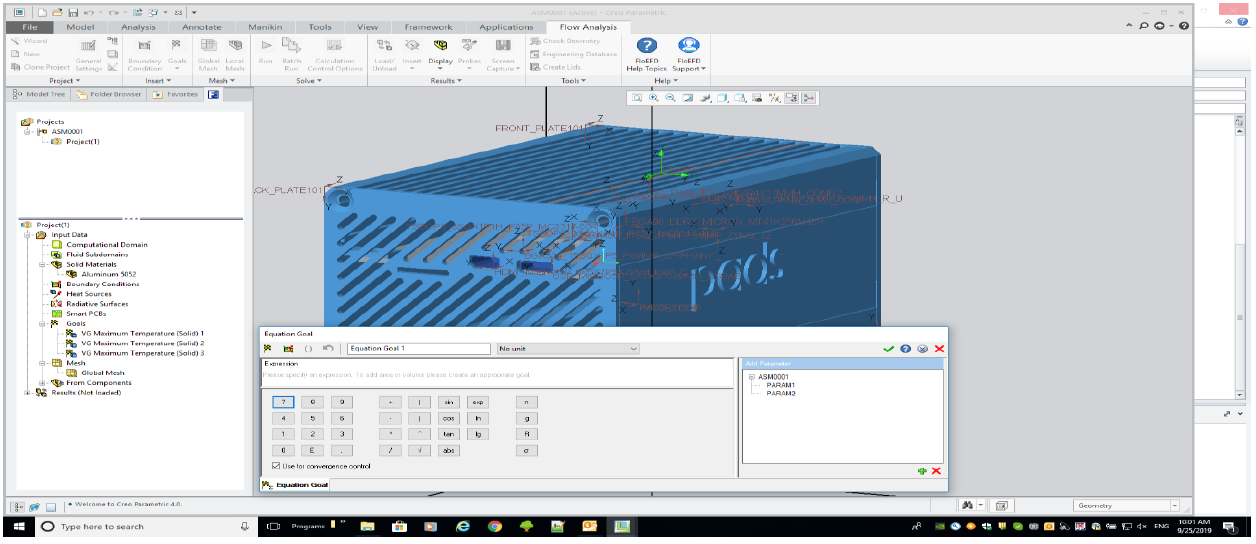
Task: Open Calculation Control Options icon
Action: tap(334, 46)
